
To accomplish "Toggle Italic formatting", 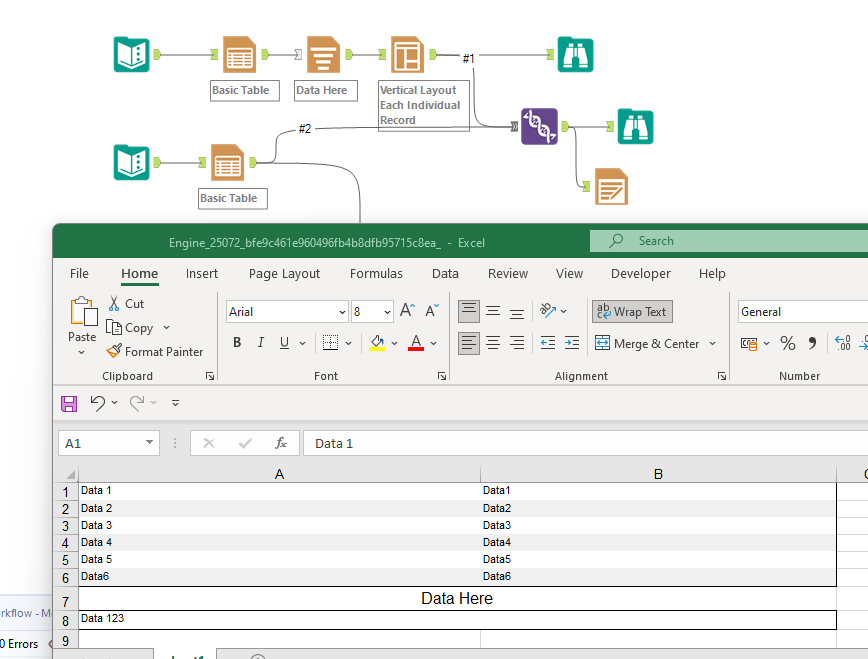I will click(260, 342).
